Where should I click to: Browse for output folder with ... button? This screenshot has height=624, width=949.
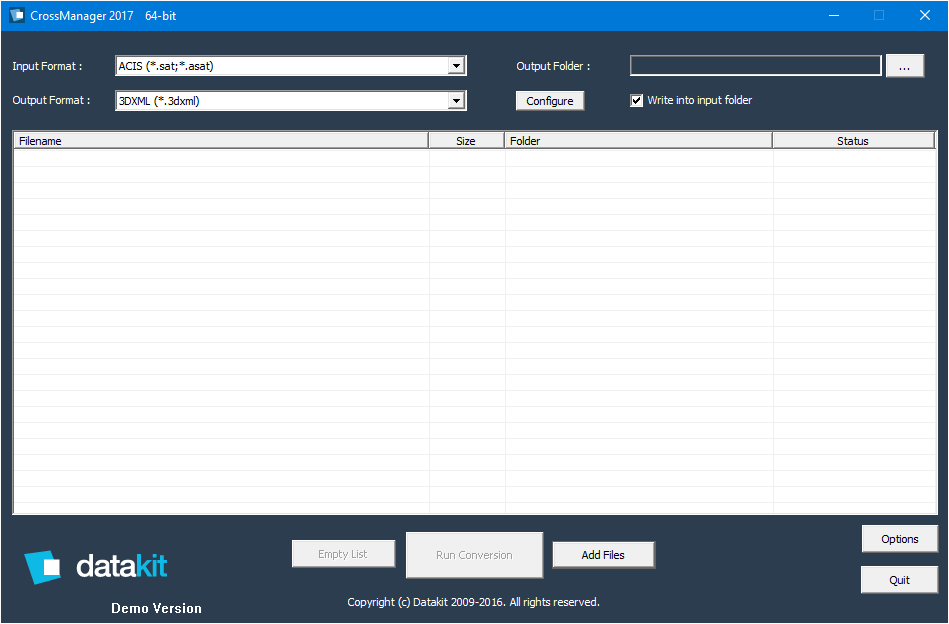pos(904,66)
